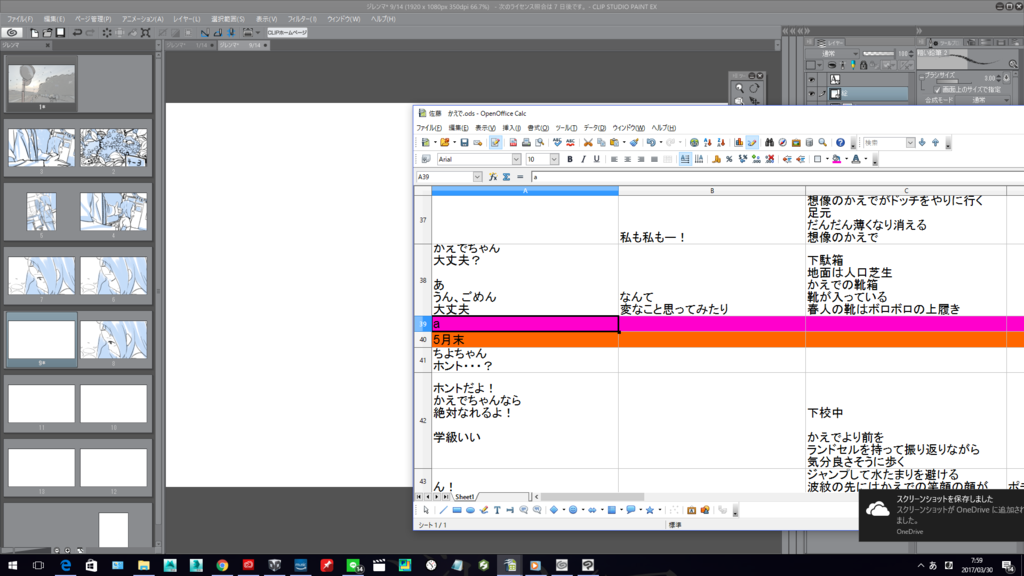The width and height of the screenshot is (1024, 576).
Task: Click the Find & Replace binoculars icon
Action: click(769, 142)
